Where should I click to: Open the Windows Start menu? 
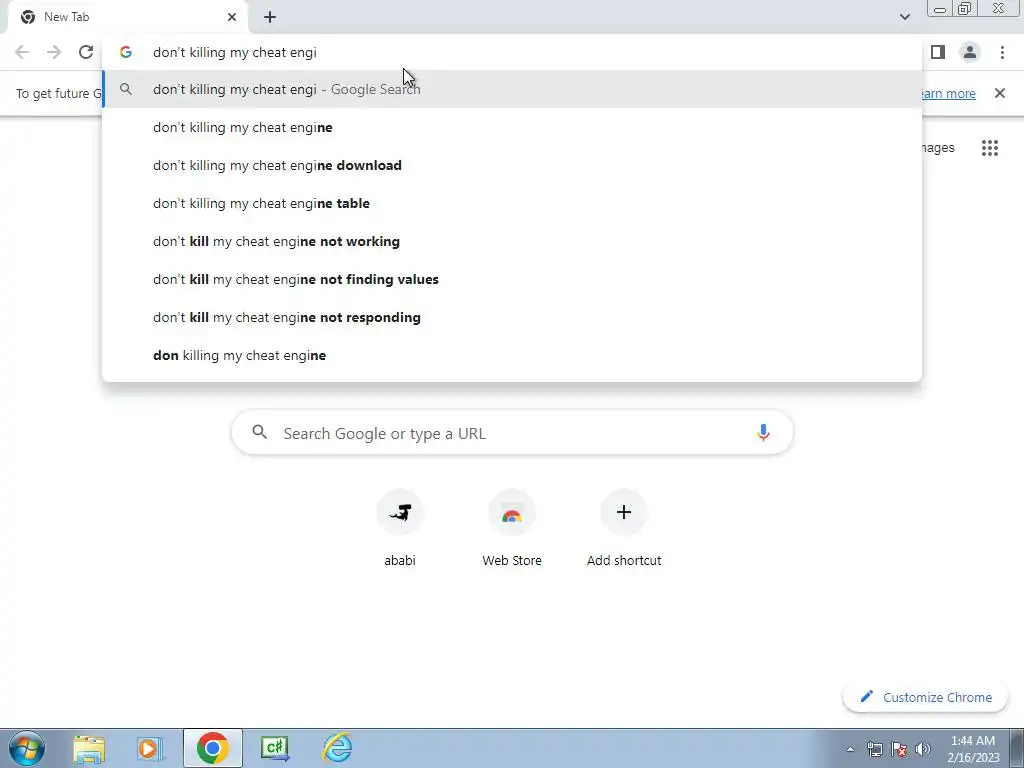[x=27, y=748]
